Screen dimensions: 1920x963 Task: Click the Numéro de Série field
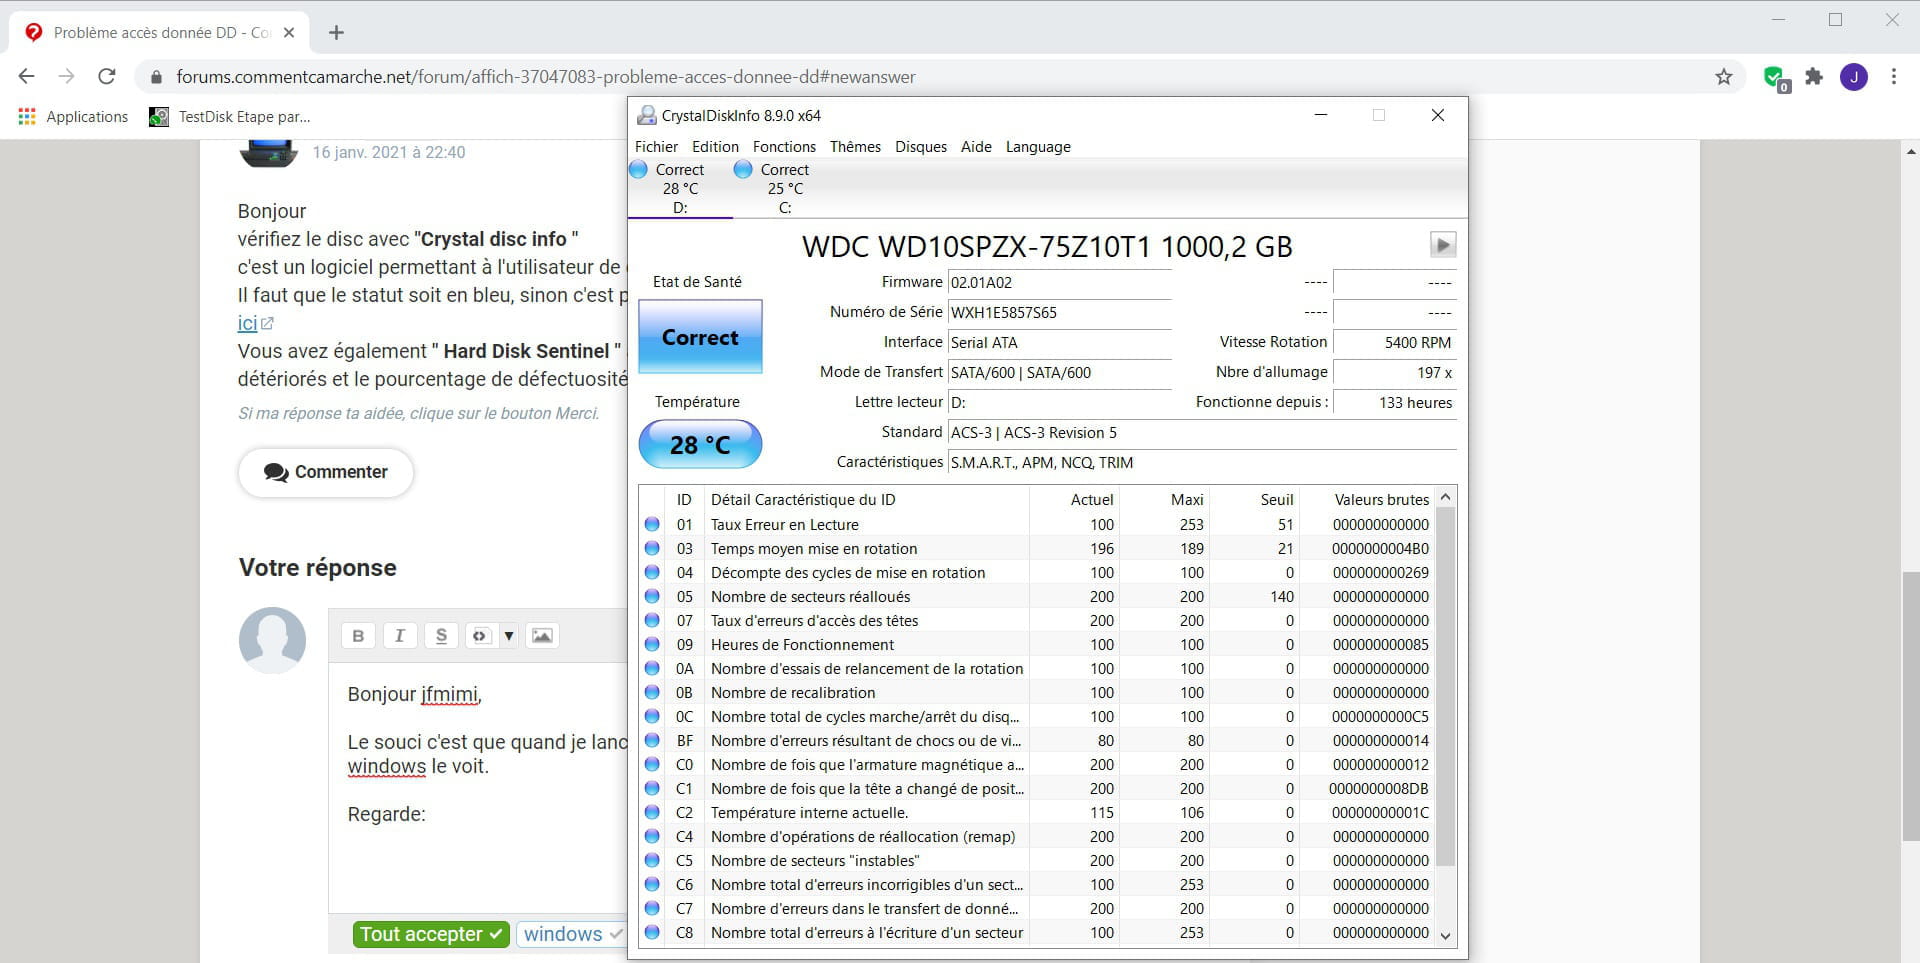click(1059, 313)
